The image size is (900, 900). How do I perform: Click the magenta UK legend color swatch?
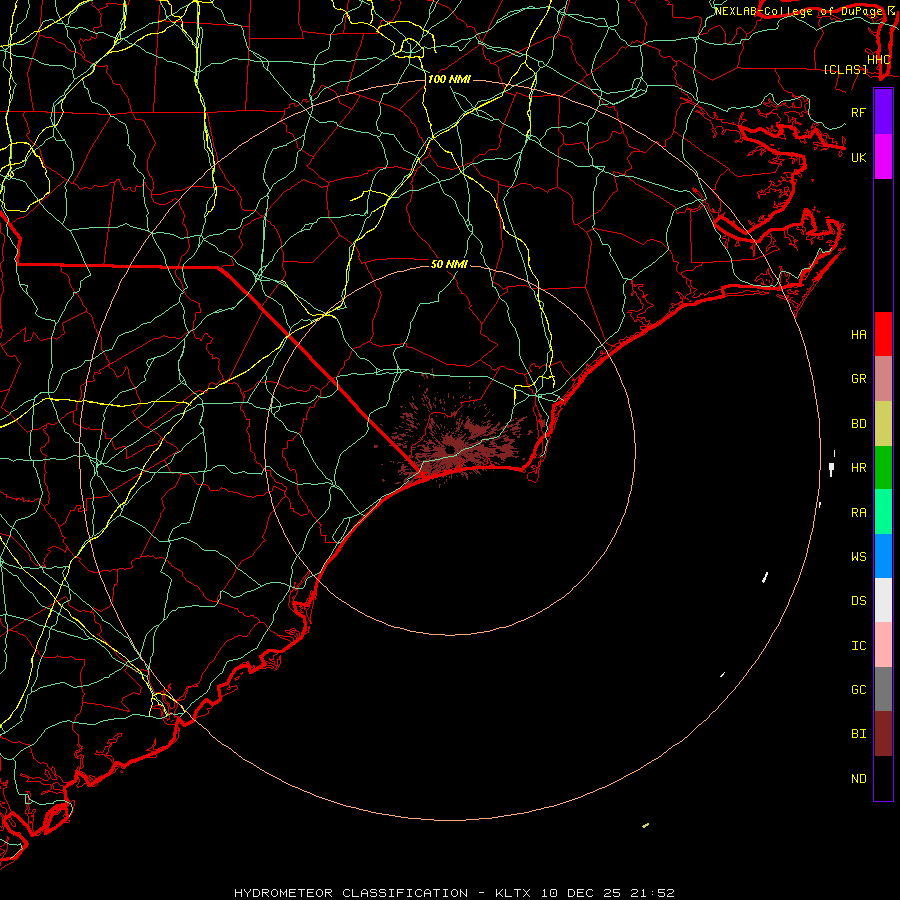pyautogui.click(x=883, y=157)
